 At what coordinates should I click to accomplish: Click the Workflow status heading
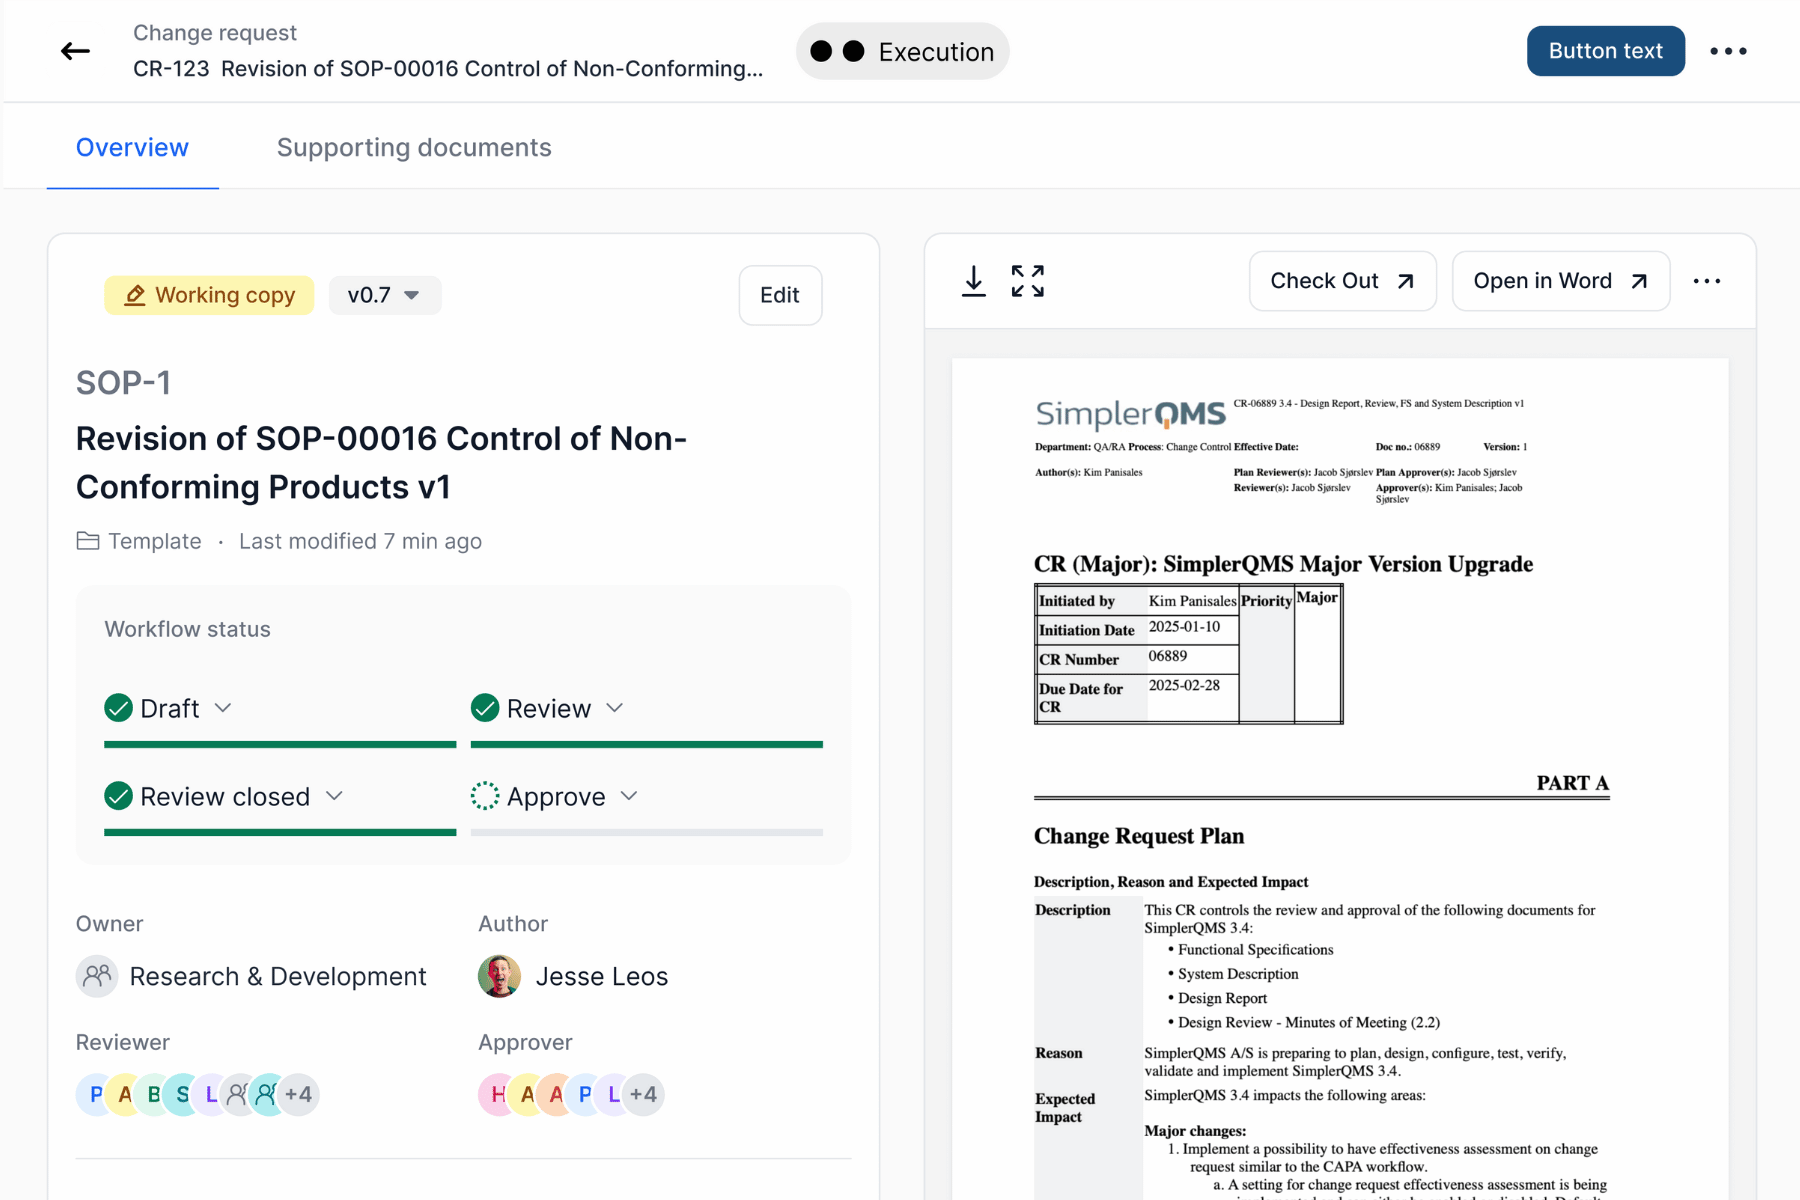pyautogui.click(x=188, y=629)
